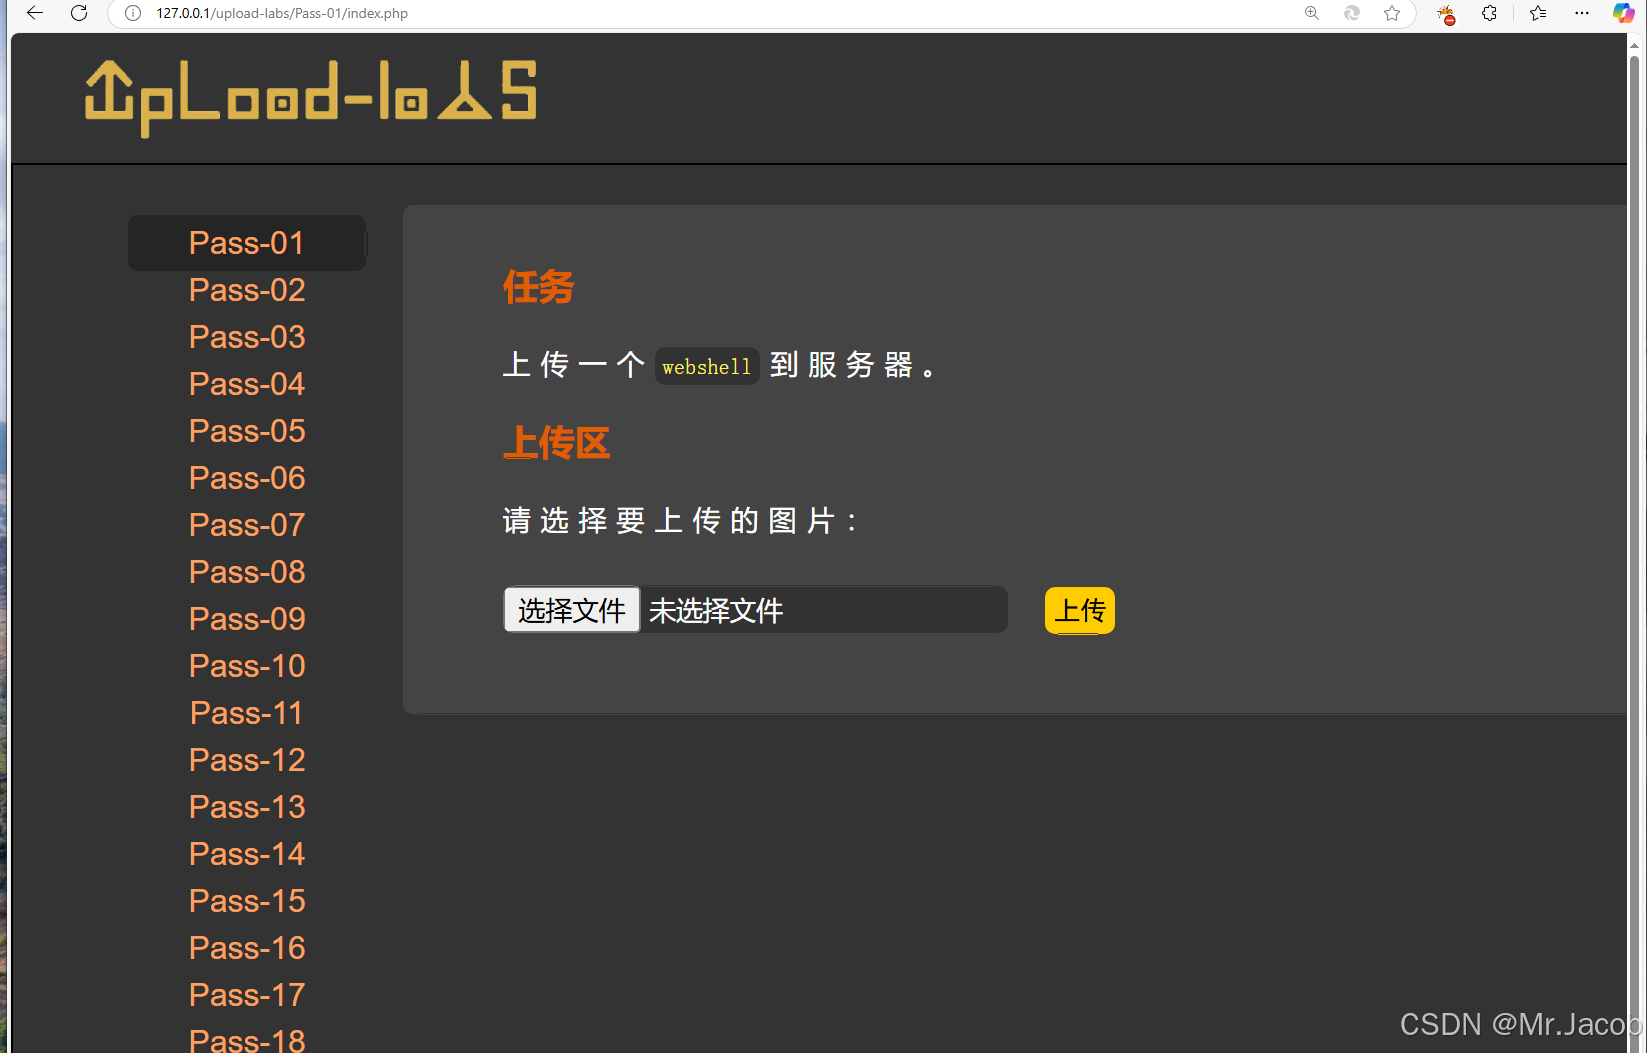
Task: Reload the page with the refresh icon
Action: pos(79,13)
